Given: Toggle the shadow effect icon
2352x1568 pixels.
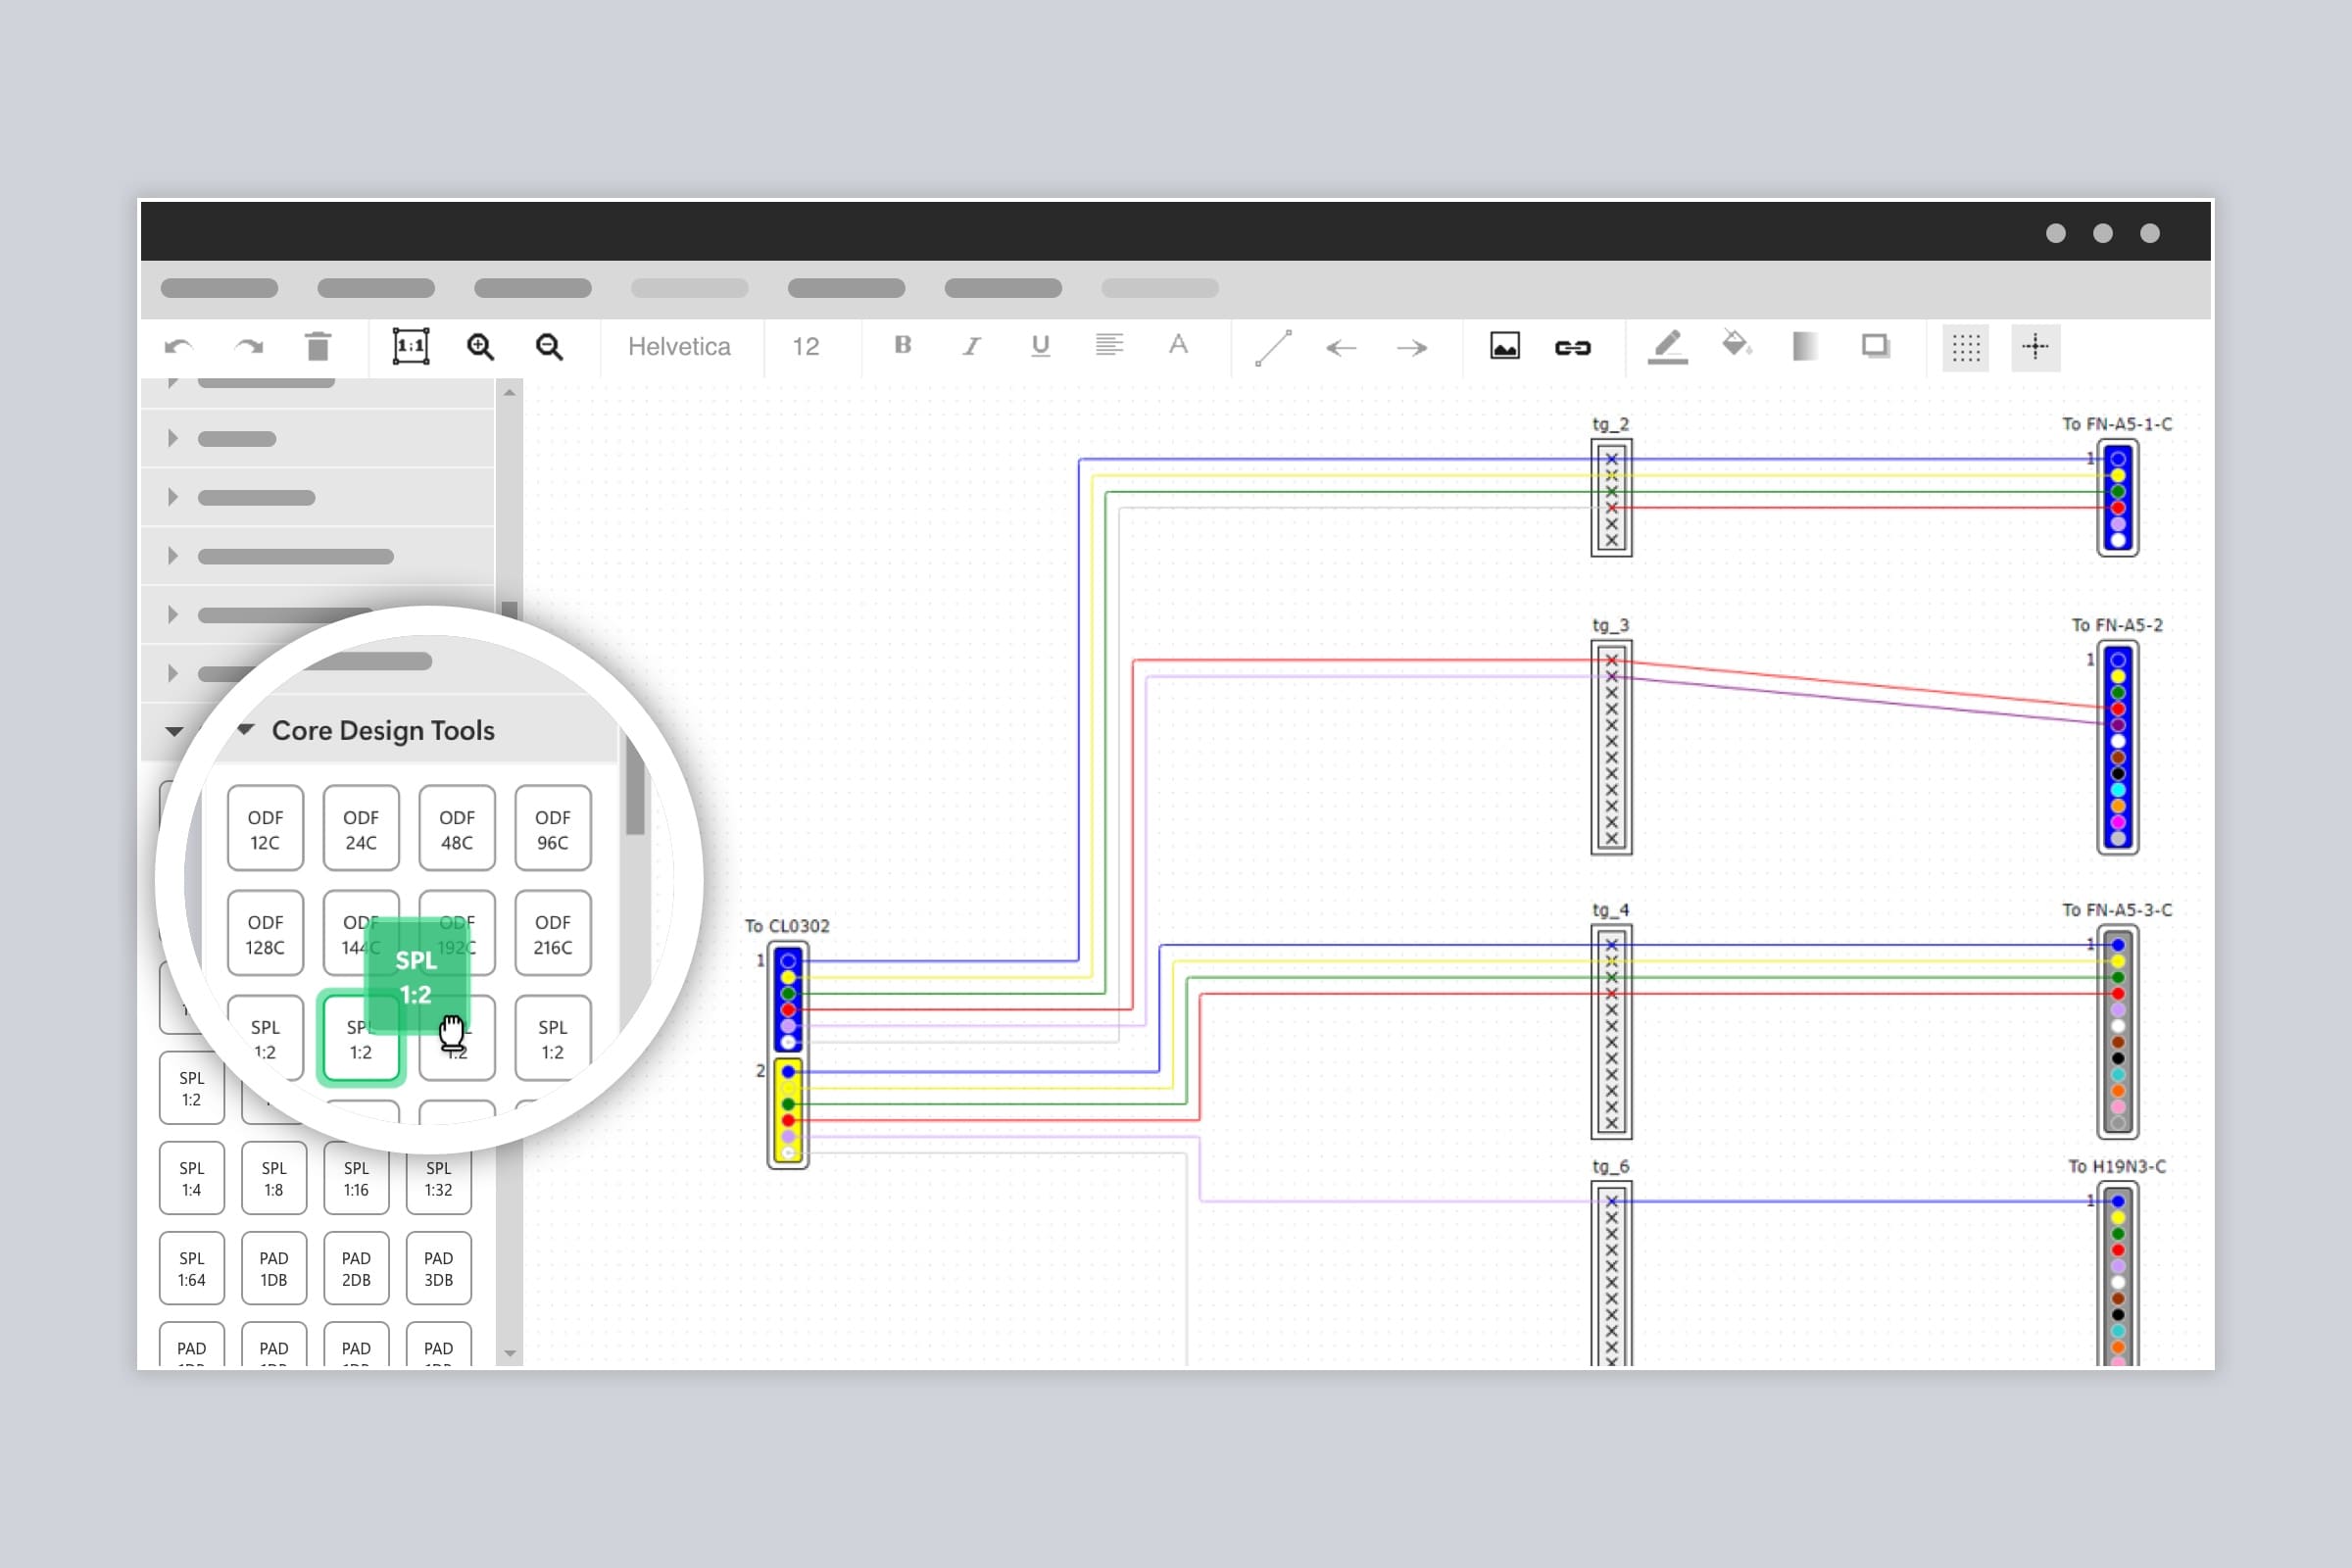Looking at the screenshot, I should [x=1876, y=346].
